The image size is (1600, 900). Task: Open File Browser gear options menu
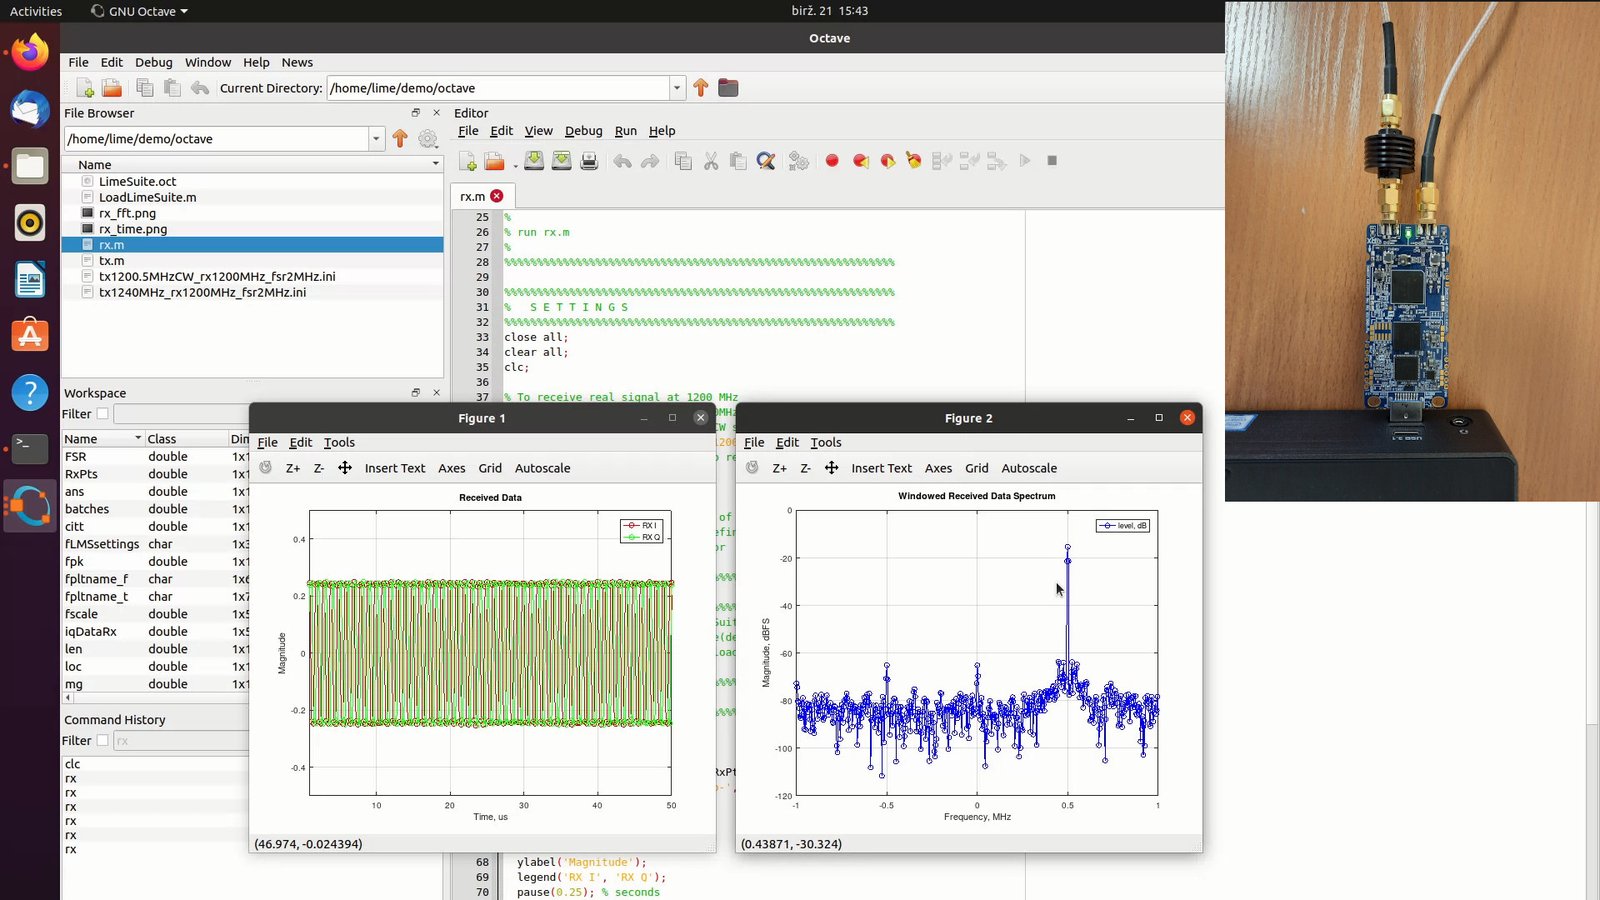(428, 139)
